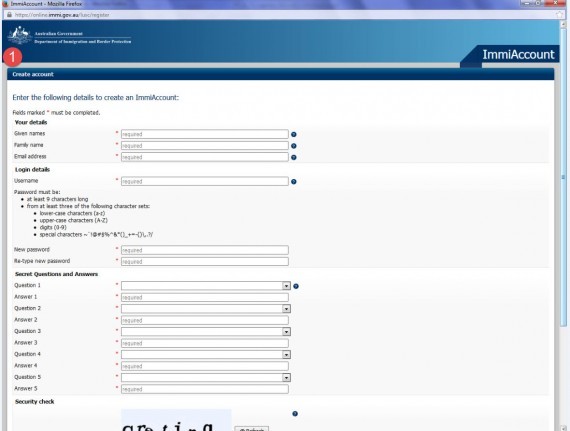Click the Refresh captcha button
The height and width of the screenshot is (431, 570).
tap(252, 429)
